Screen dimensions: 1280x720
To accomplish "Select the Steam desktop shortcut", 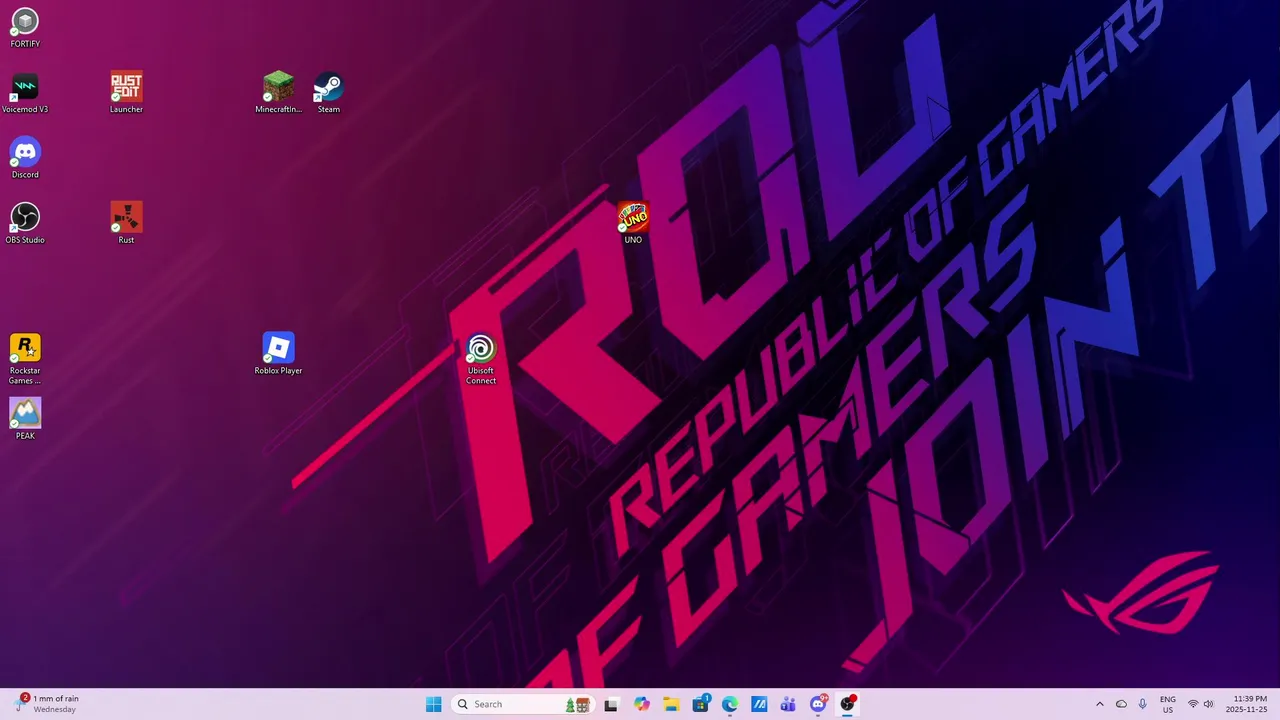I will [328, 93].
